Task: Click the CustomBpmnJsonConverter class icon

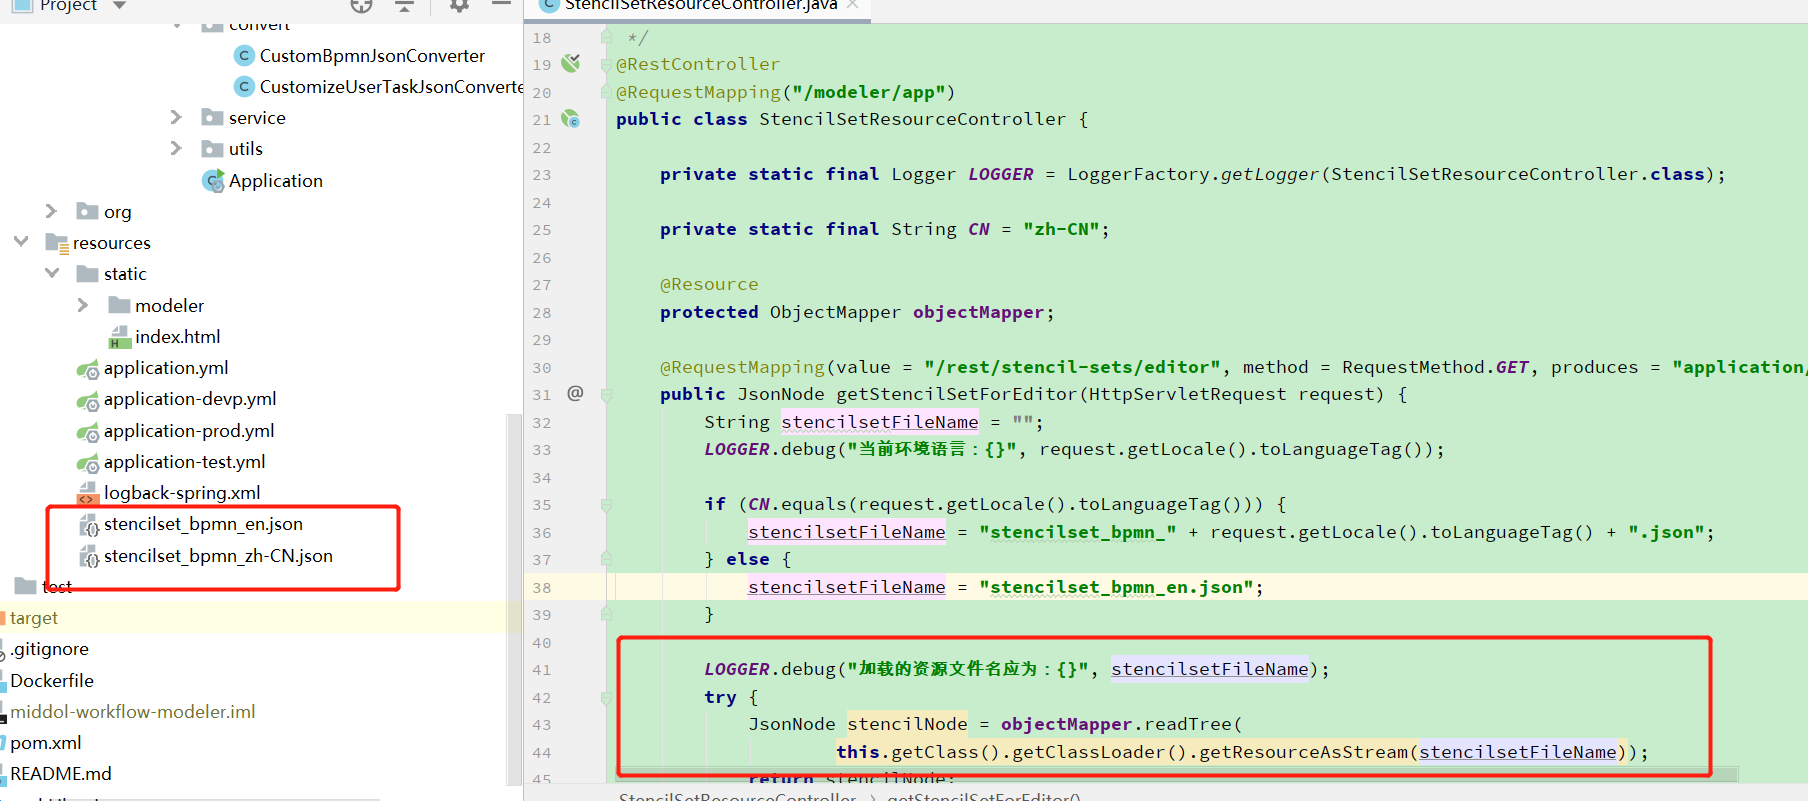Action: click(x=244, y=56)
